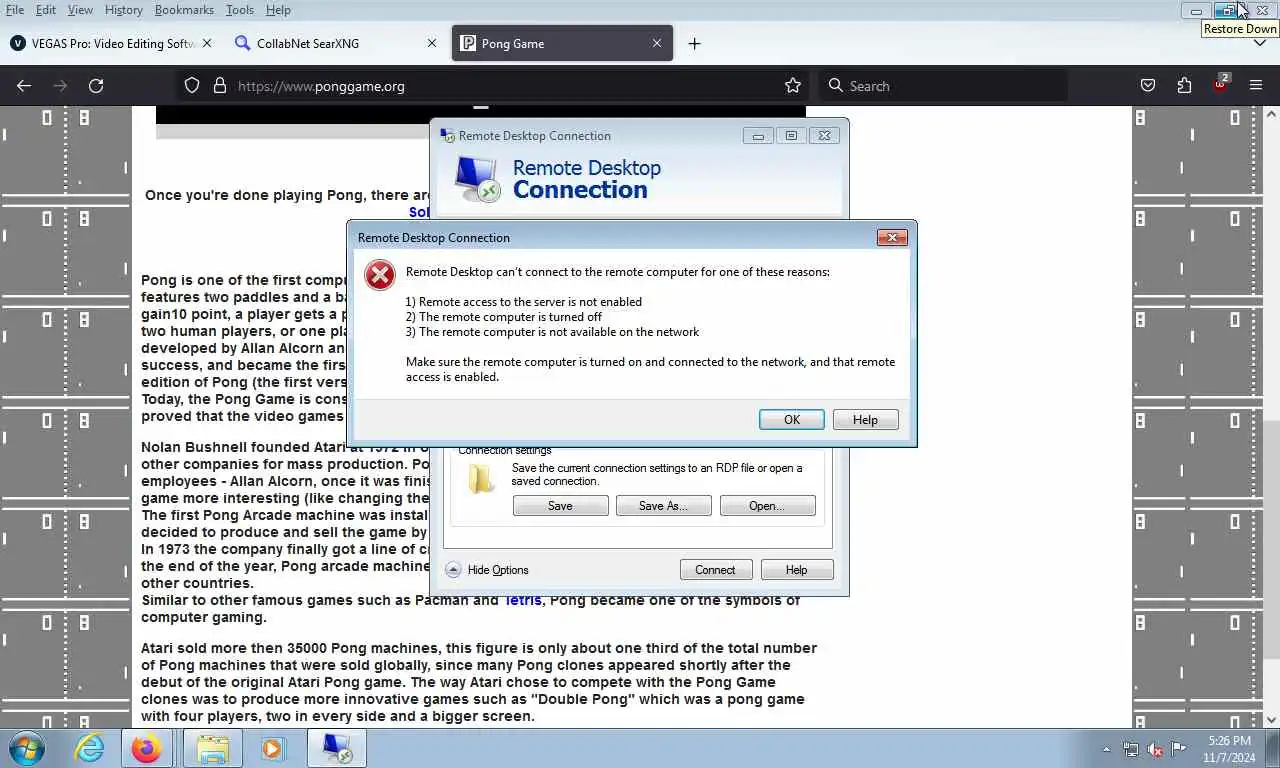This screenshot has height=768, width=1280.
Task: Open the Edit menu
Action: click(x=46, y=10)
